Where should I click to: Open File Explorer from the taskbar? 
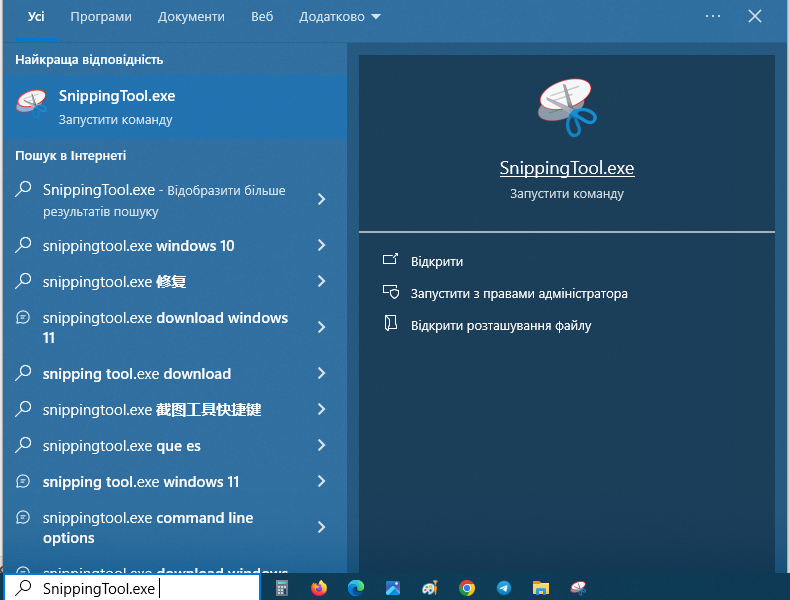coord(541,588)
